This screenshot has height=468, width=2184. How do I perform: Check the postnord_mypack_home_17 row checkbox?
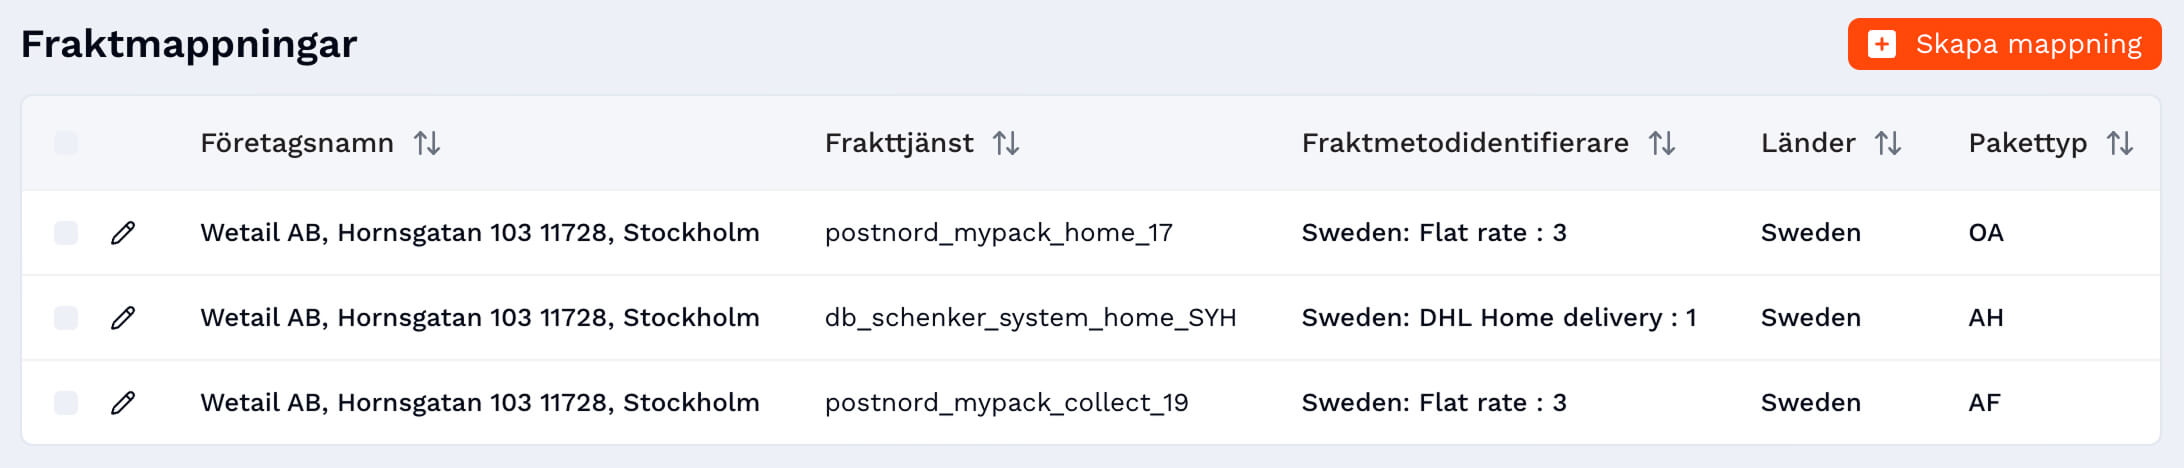(66, 233)
